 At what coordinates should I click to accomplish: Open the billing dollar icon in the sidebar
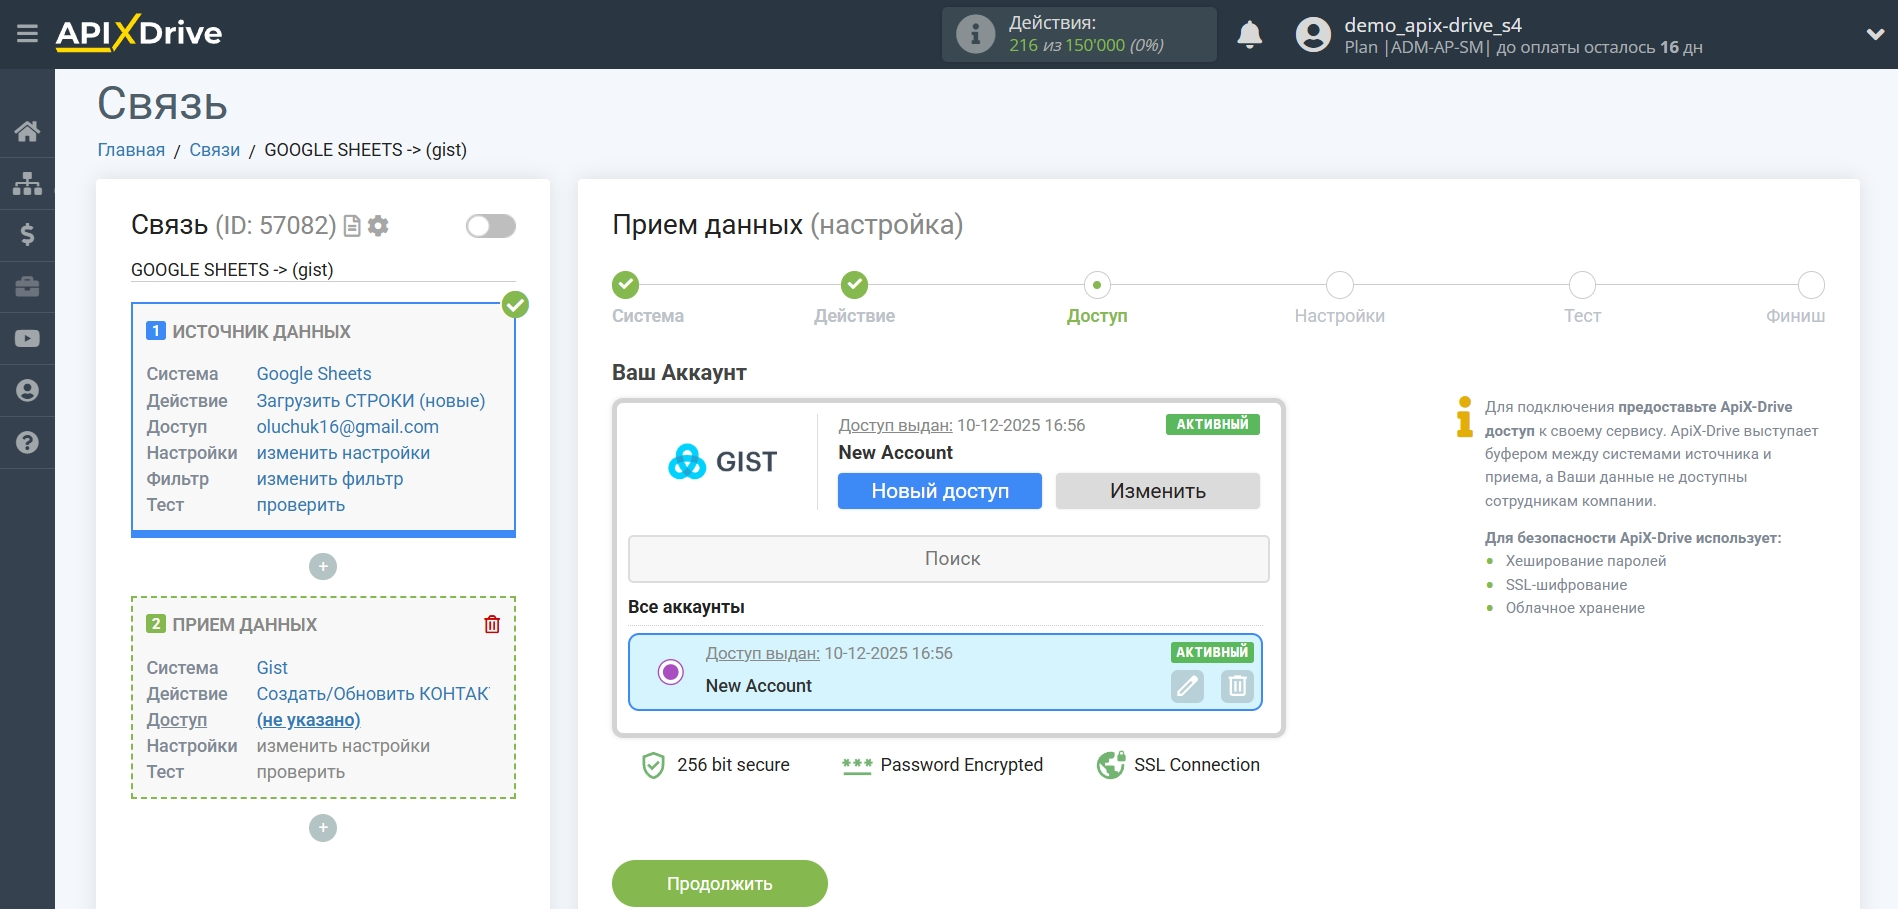coord(27,235)
